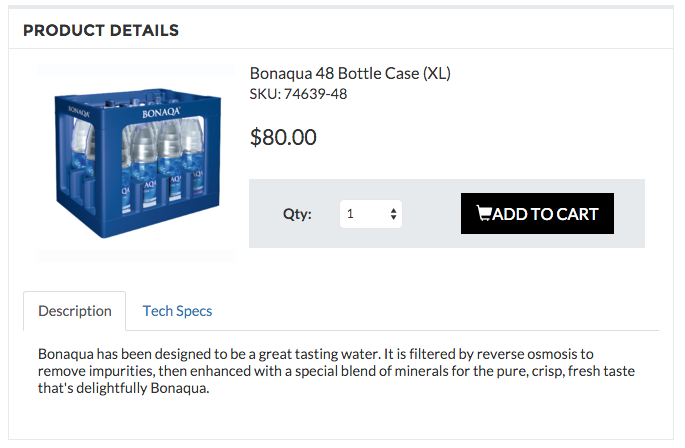The height and width of the screenshot is (448, 685).
Task: Decrease quantity with the down stepper arrow
Action: 393,217
